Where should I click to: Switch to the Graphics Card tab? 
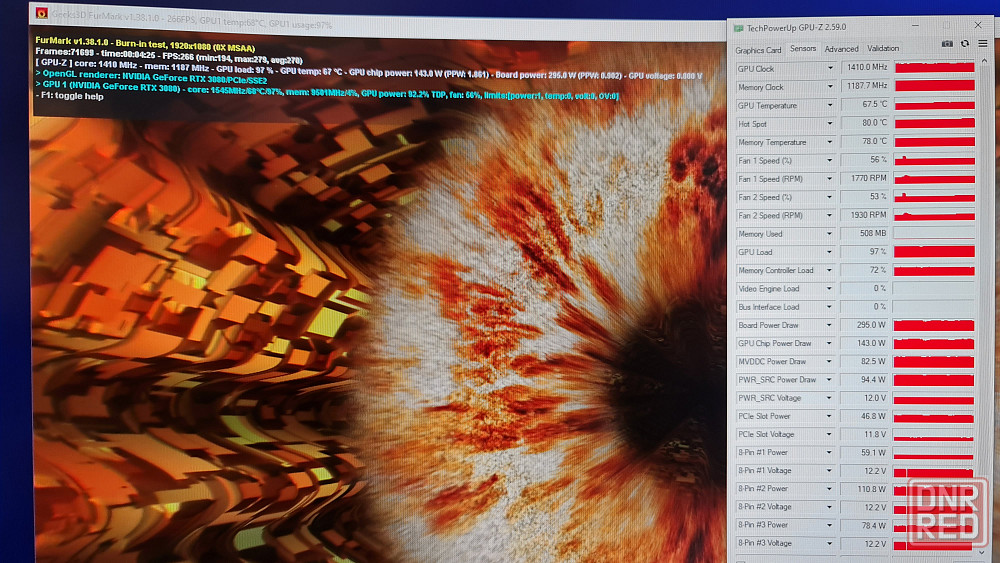click(758, 49)
